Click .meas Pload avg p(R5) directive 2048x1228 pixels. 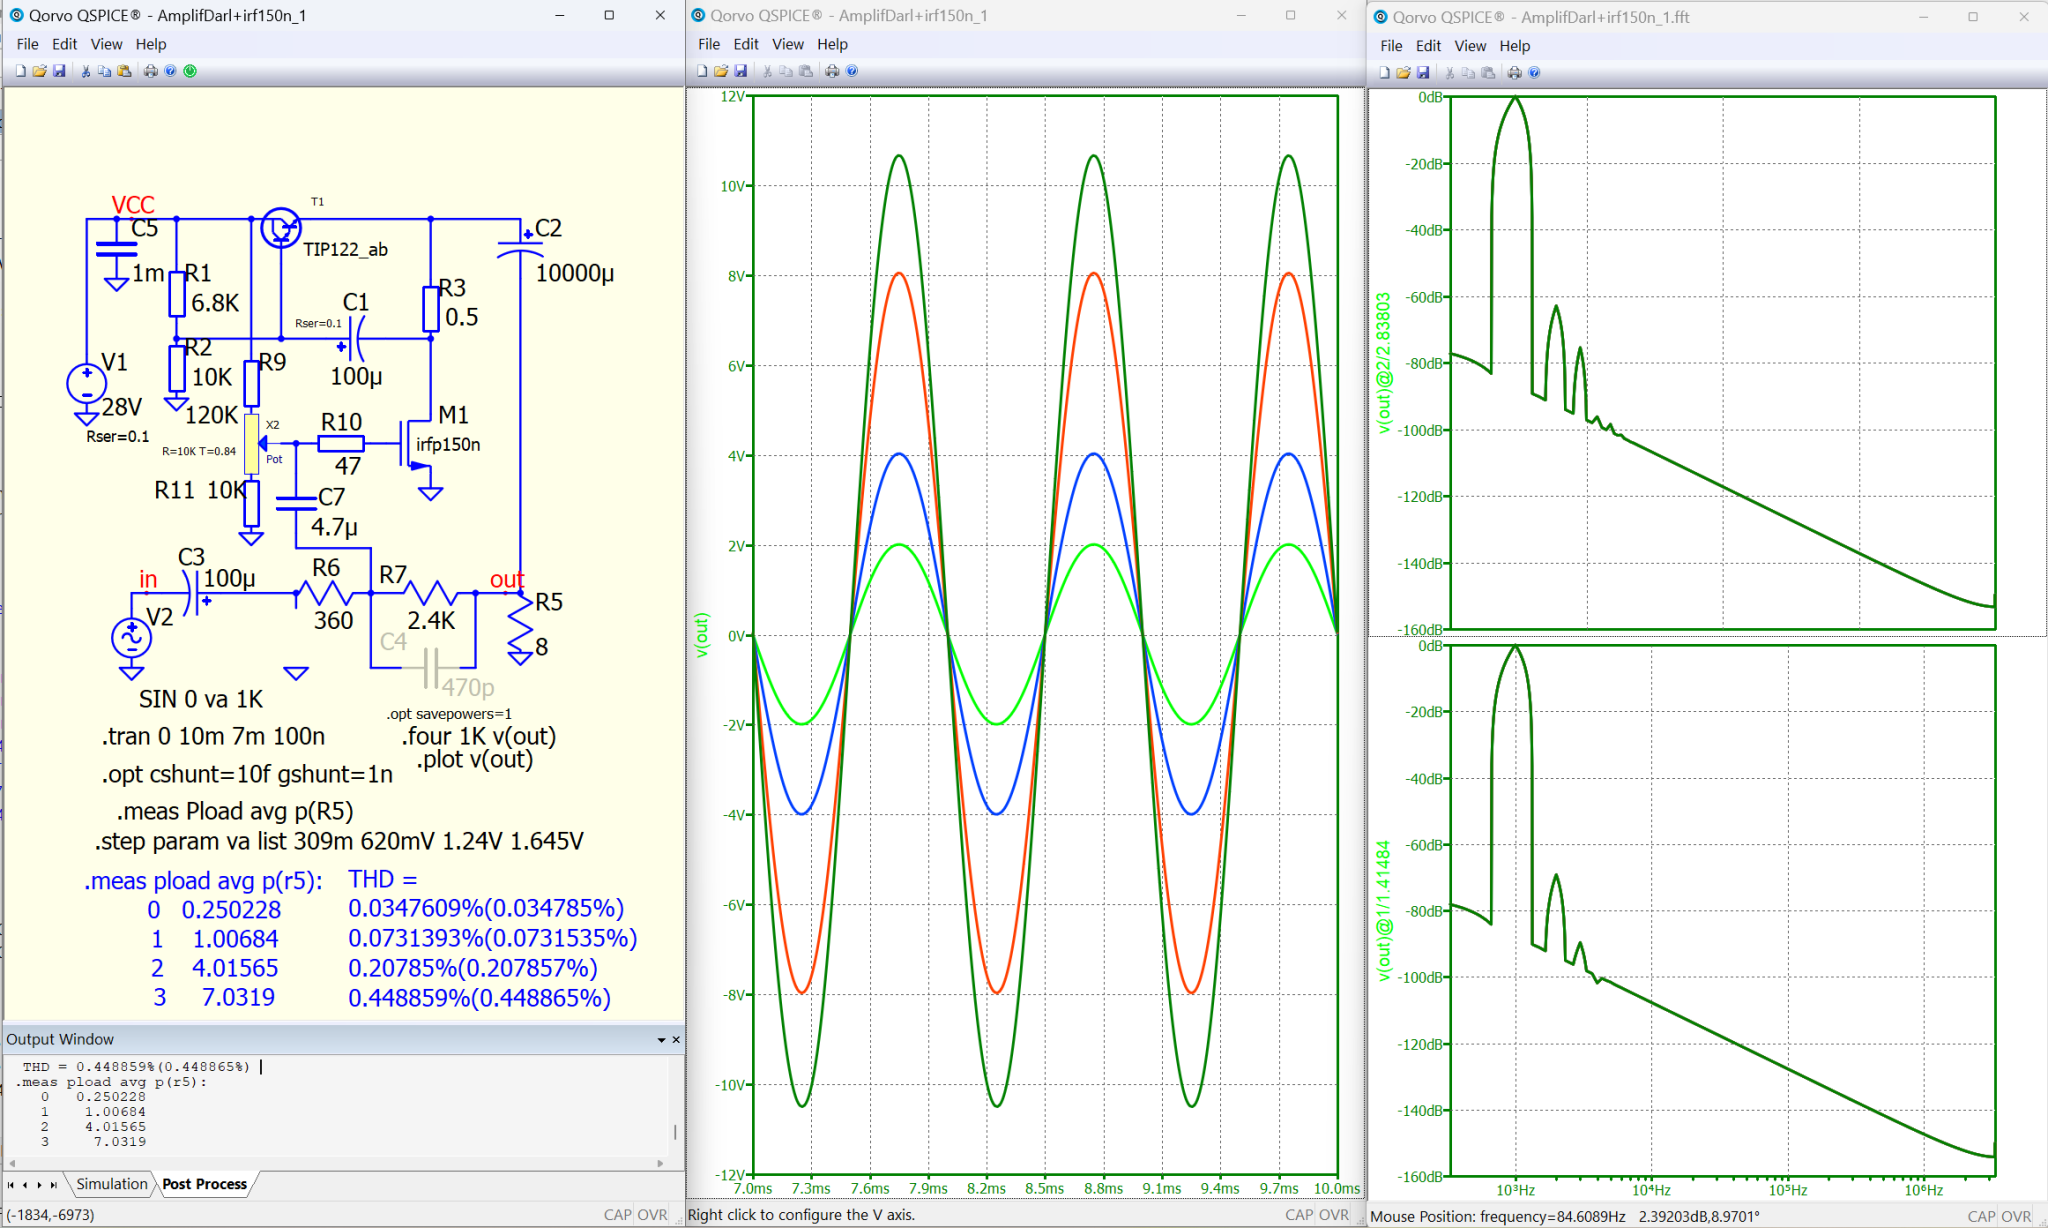(x=235, y=811)
